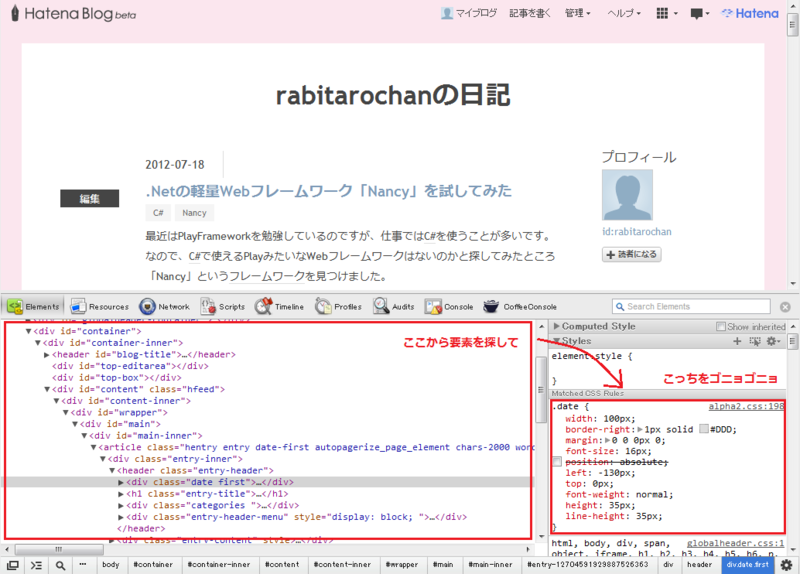Open the Elements panel tab

pos(33,307)
